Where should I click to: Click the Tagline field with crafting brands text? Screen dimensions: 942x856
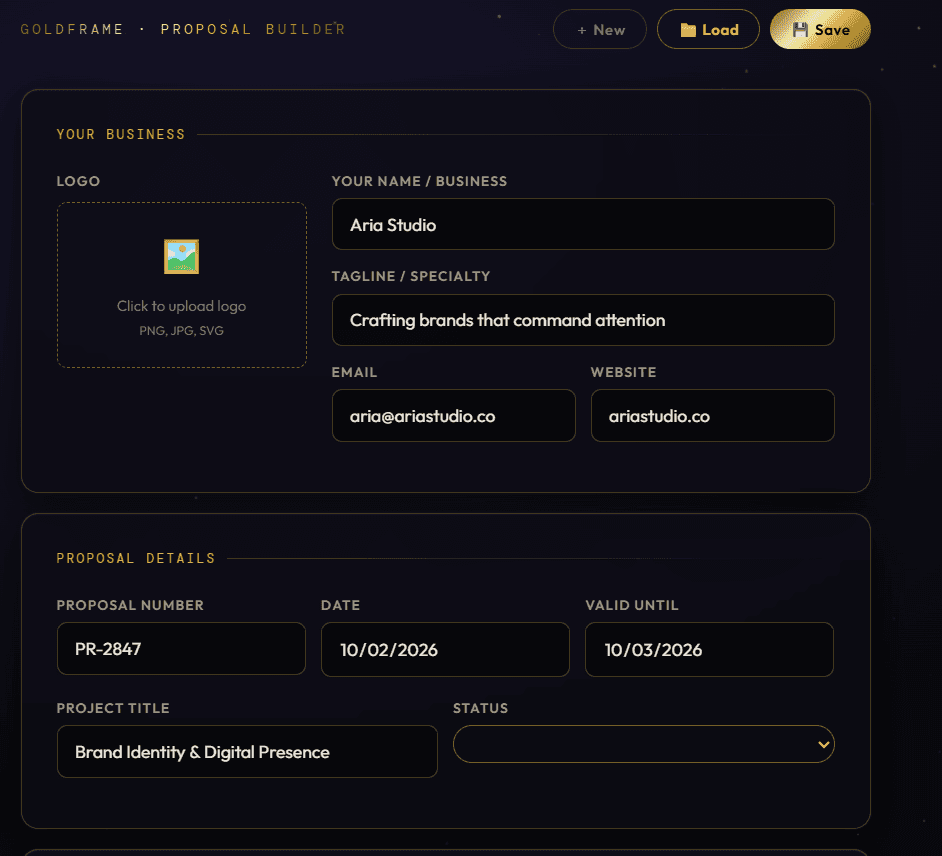(583, 320)
